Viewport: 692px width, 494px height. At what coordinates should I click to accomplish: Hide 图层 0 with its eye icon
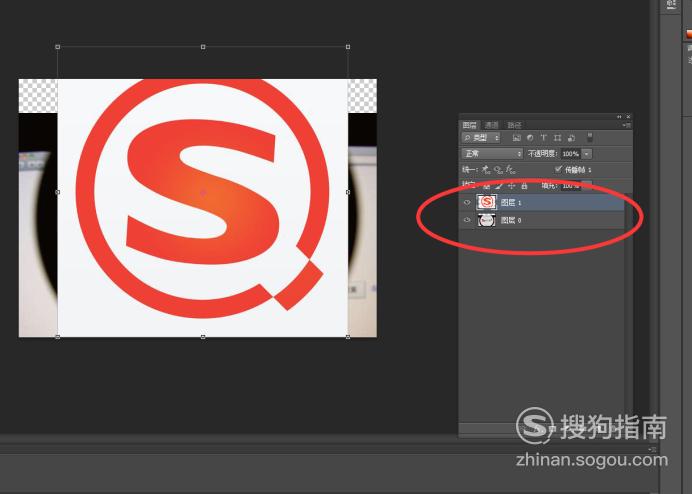467,220
